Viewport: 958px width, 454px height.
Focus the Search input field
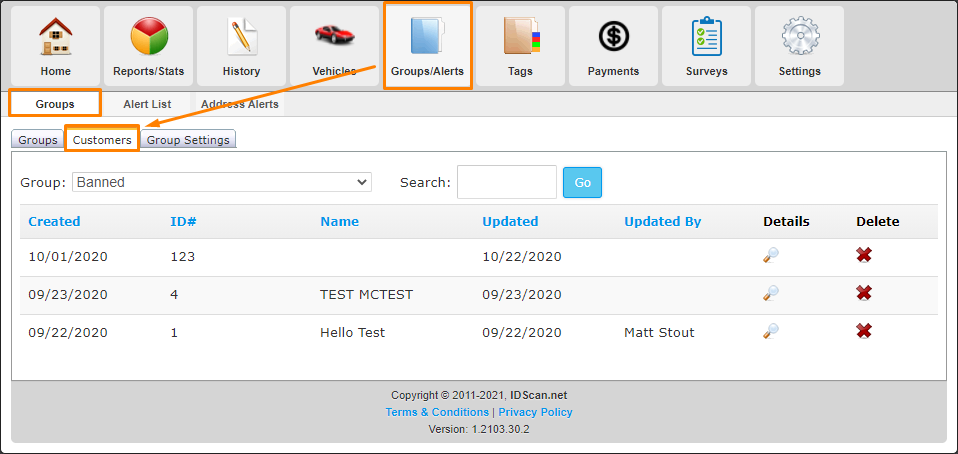tap(506, 182)
